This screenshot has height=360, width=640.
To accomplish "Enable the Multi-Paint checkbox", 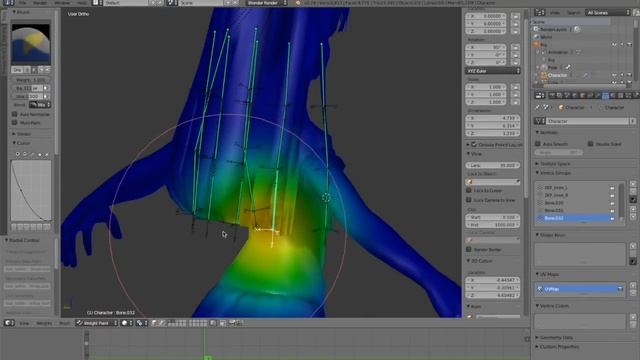I will [x=15, y=122].
